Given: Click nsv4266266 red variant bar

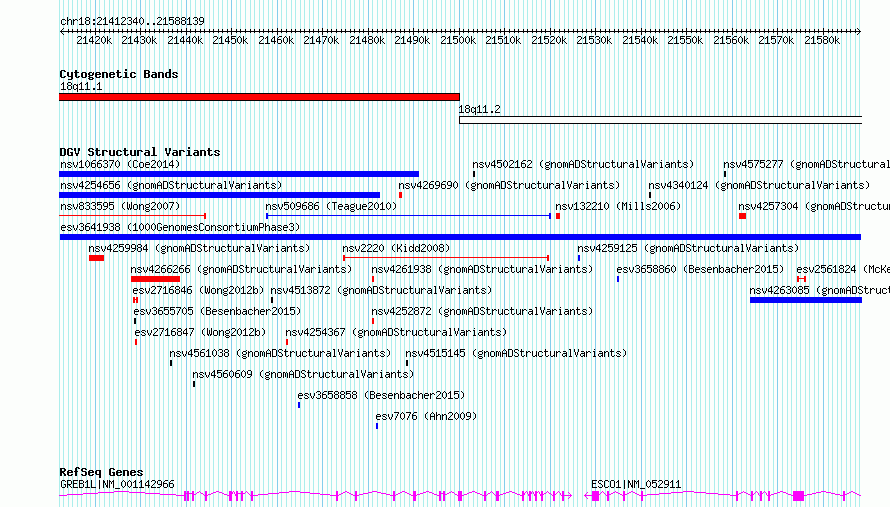Looking at the screenshot, I should (x=156, y=279).
